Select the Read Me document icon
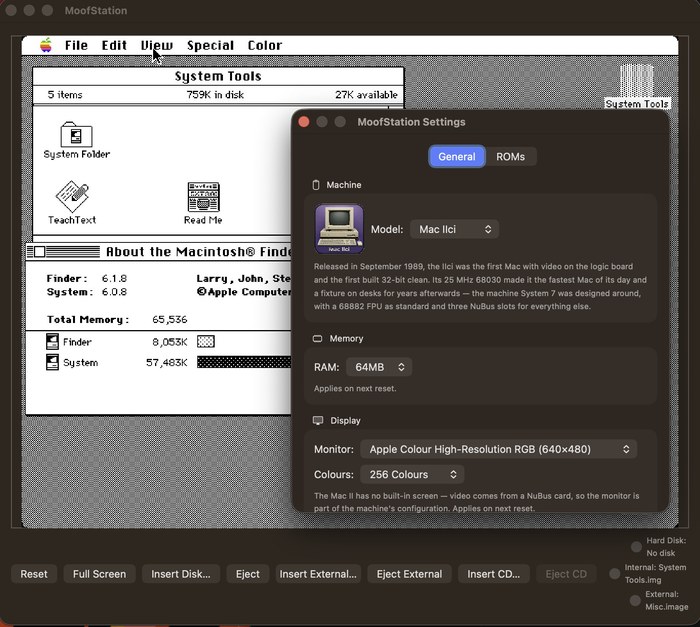The height and width of the screenshot is (627, 700). pos(204,196)
